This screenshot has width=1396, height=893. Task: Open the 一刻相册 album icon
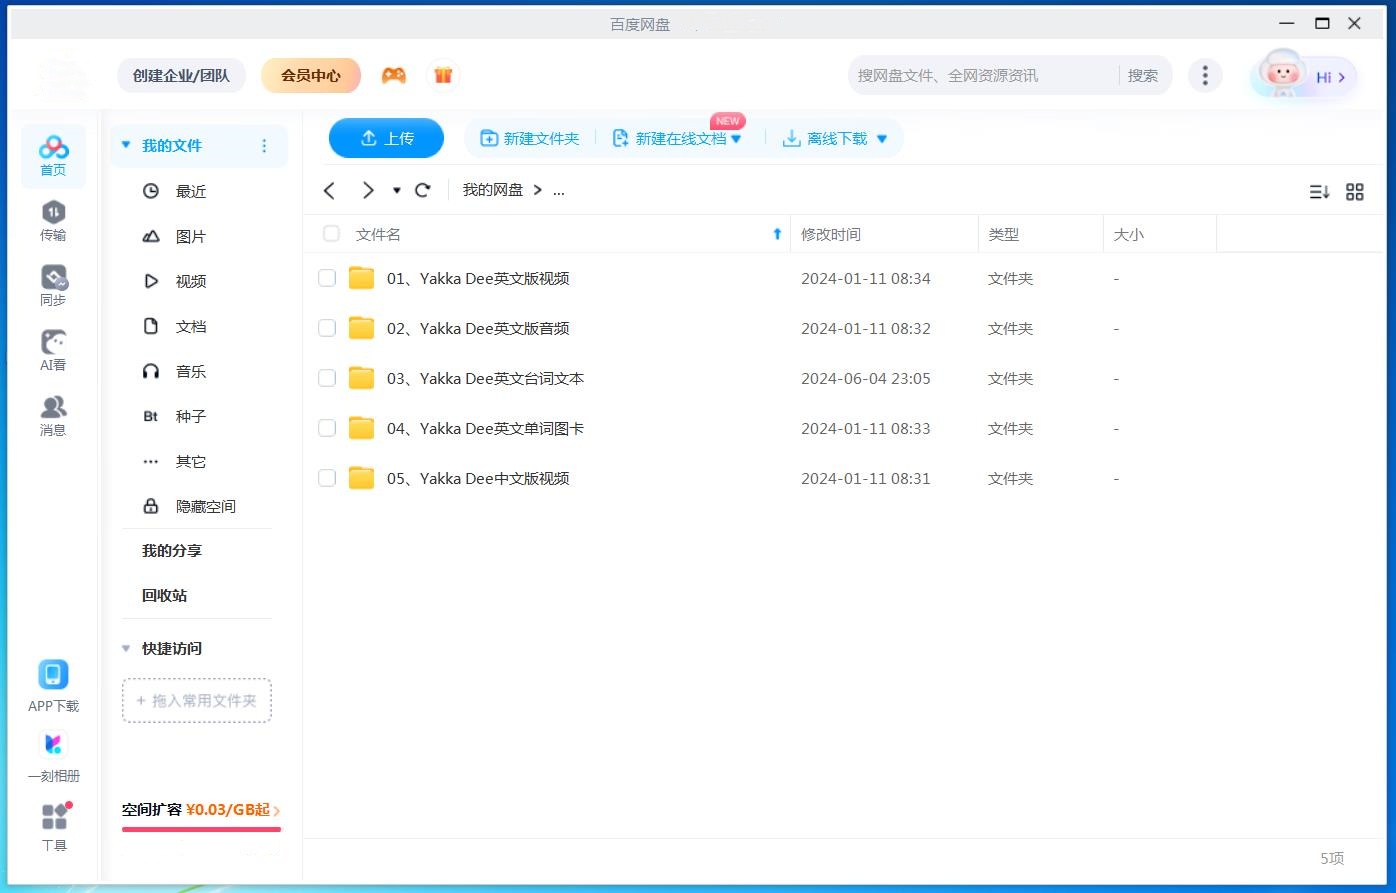pyautogui.click(x=53, y=745)
